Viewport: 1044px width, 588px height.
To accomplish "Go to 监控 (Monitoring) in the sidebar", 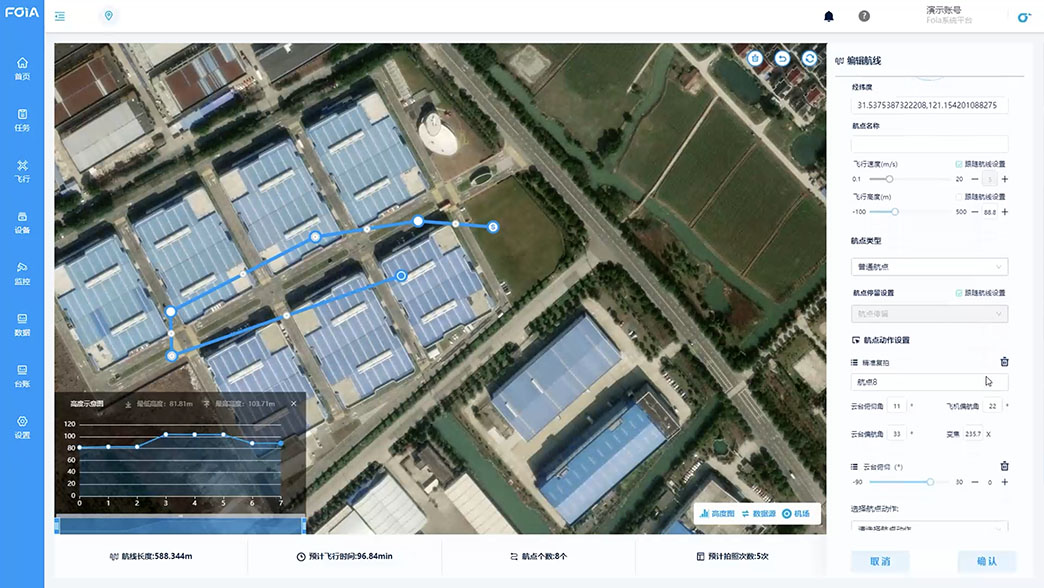I will [x=22, y=272].
